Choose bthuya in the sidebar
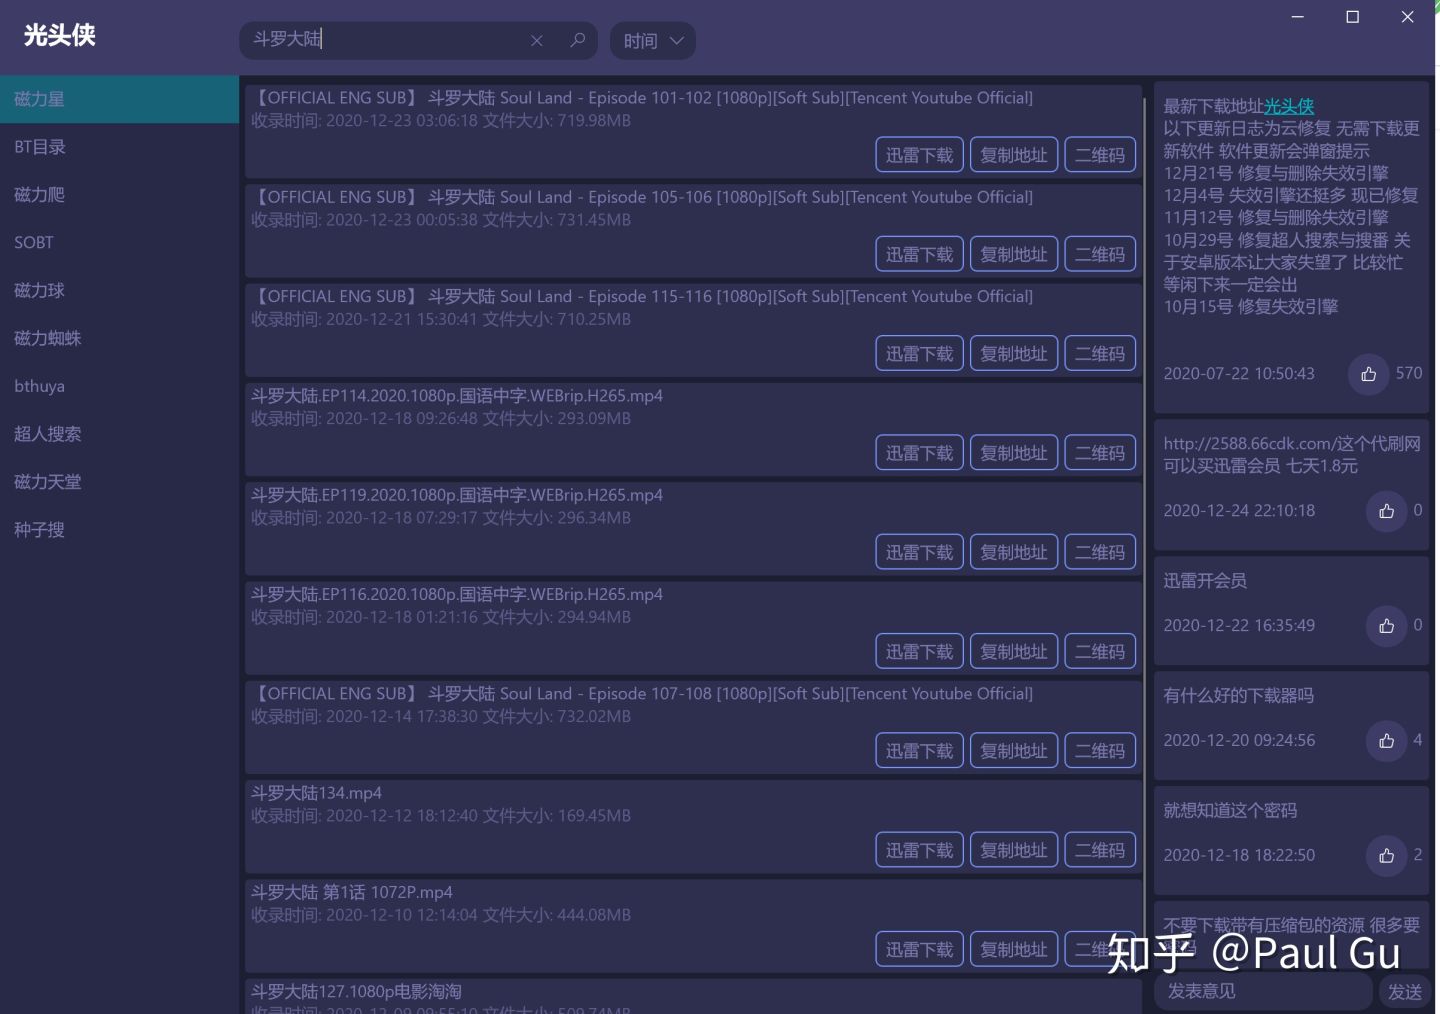The image size is (1440, 1014). click(119, 386)
